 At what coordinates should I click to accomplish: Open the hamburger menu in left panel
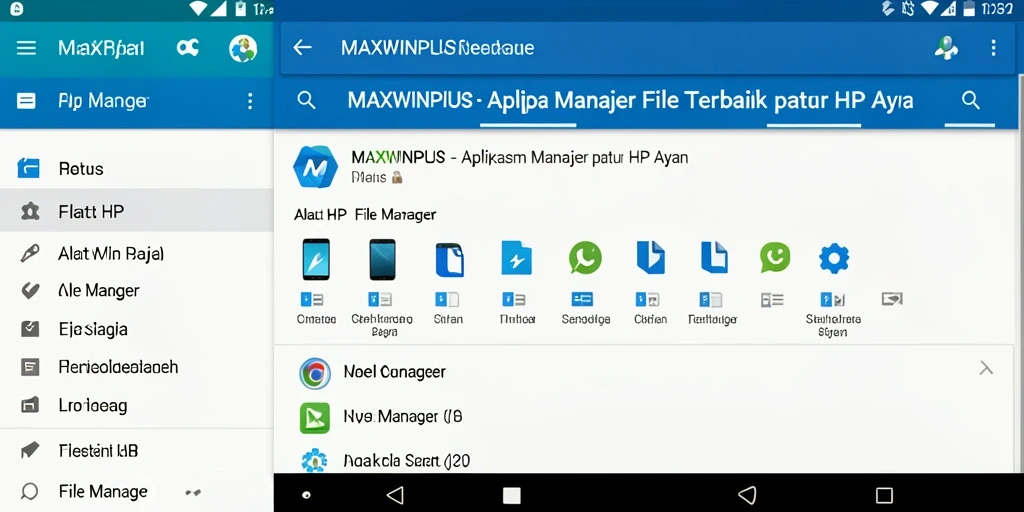[x=26, y=48]
